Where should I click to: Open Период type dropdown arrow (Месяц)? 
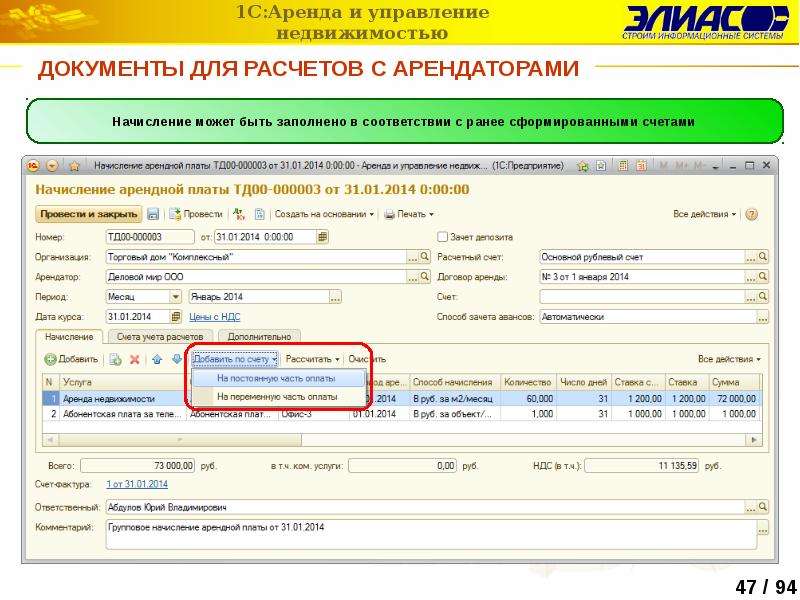click(x=176, y=296)
